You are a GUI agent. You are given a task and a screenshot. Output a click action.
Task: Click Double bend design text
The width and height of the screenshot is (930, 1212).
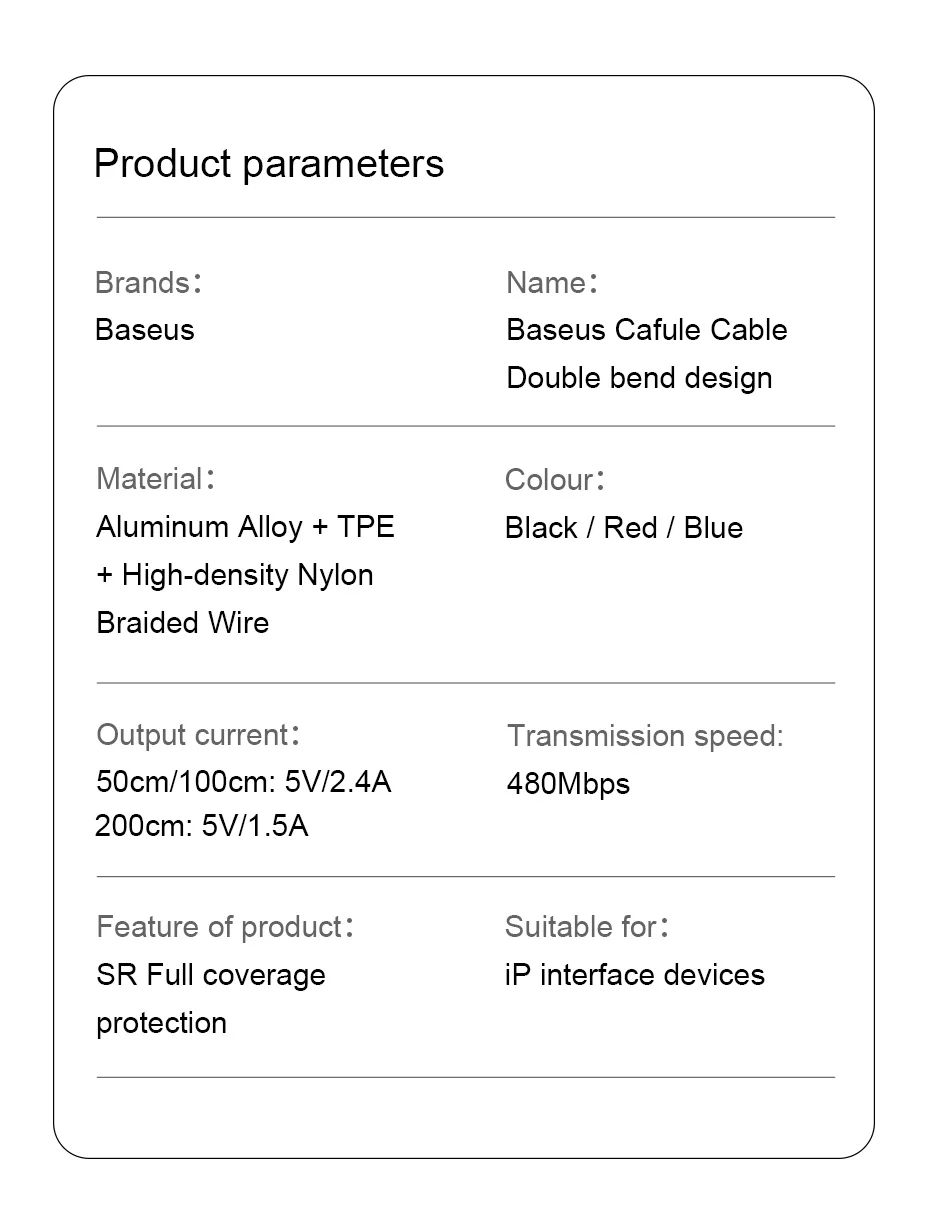(639, 378)
